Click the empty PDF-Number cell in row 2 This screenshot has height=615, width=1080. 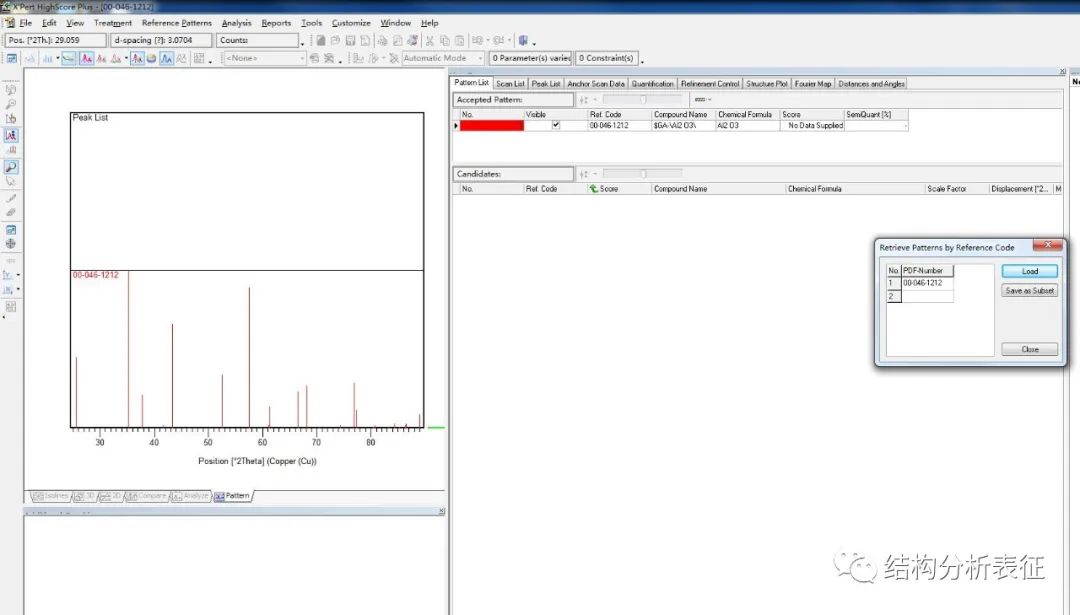(928, 296)
